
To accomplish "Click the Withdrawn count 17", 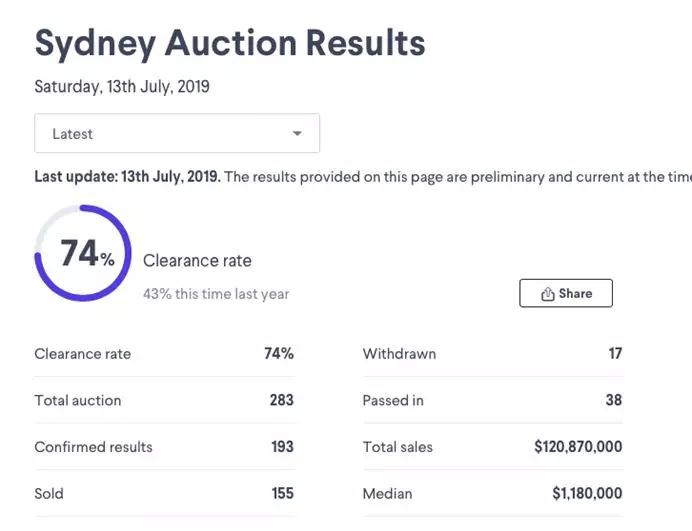I will 614,354.
